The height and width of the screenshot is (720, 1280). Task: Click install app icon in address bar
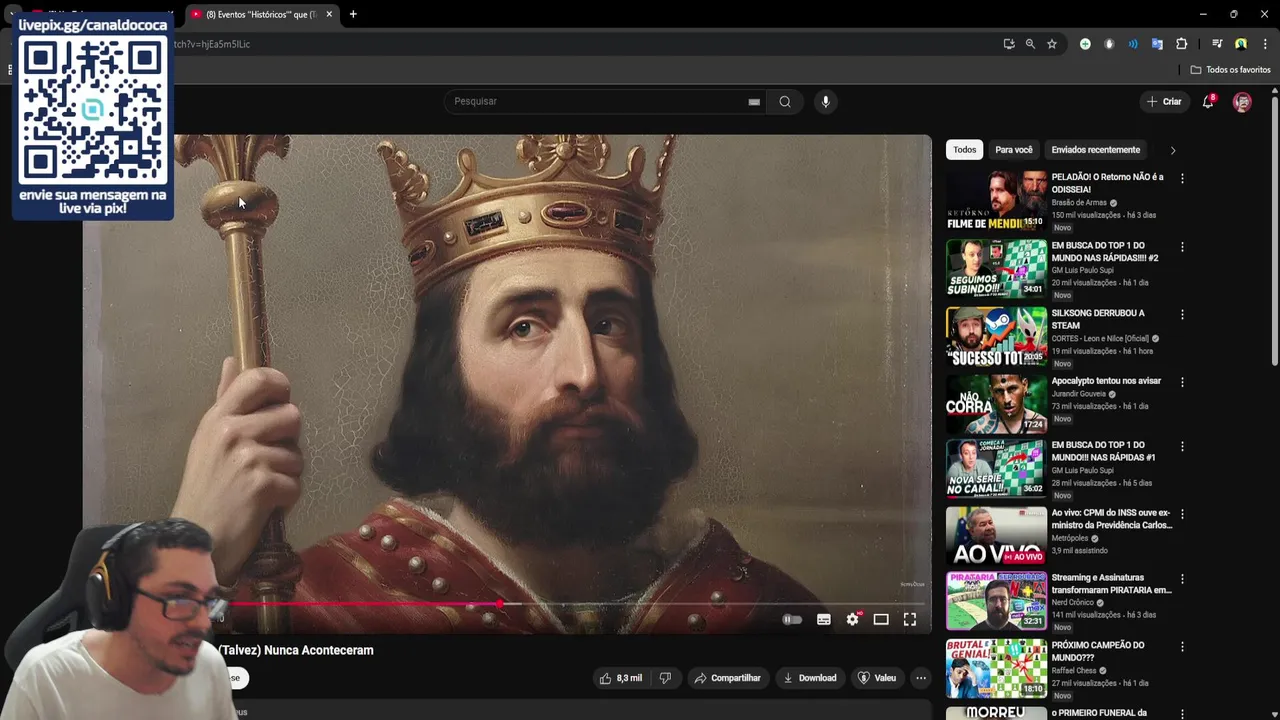pos(1009,44)
